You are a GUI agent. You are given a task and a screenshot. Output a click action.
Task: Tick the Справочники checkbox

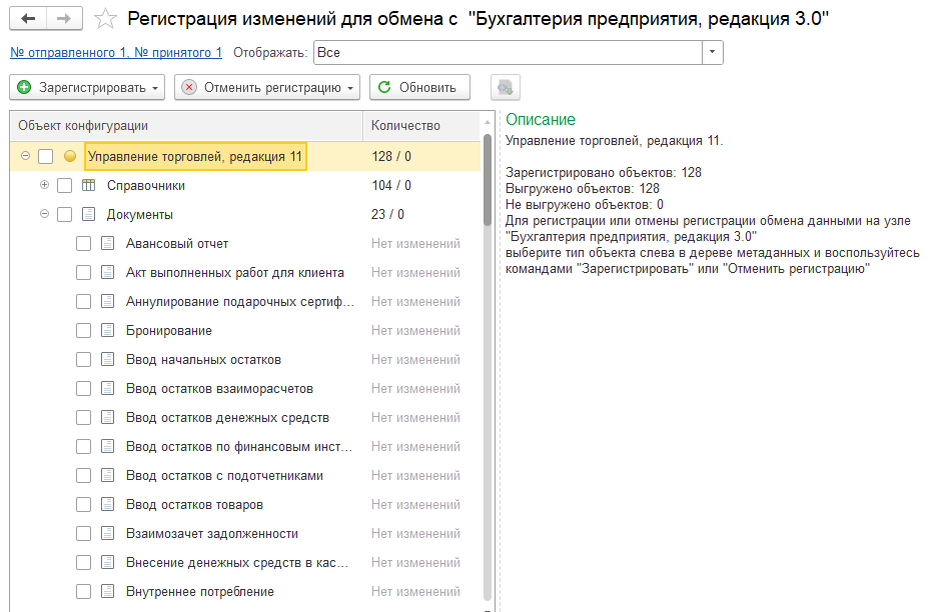(64, 185)
